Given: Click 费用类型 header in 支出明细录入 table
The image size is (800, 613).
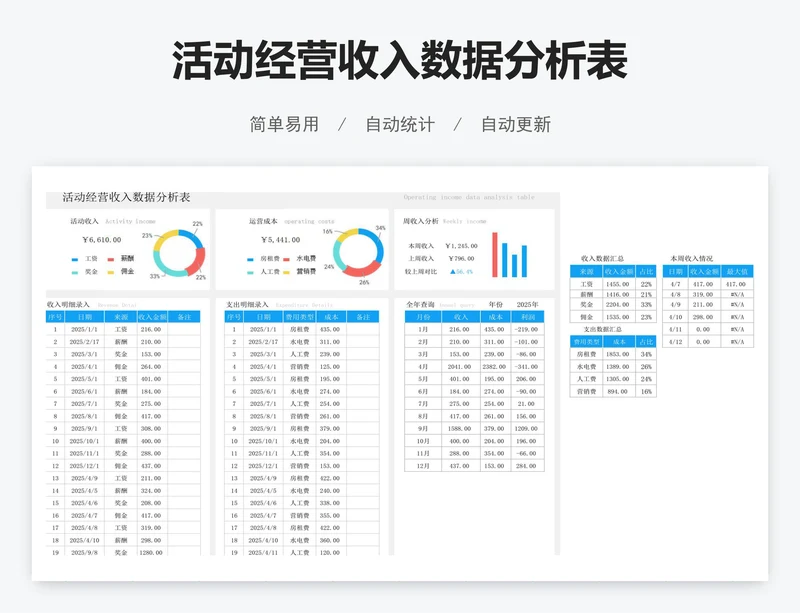Looking at the screenshot, I should pos(301,316).
